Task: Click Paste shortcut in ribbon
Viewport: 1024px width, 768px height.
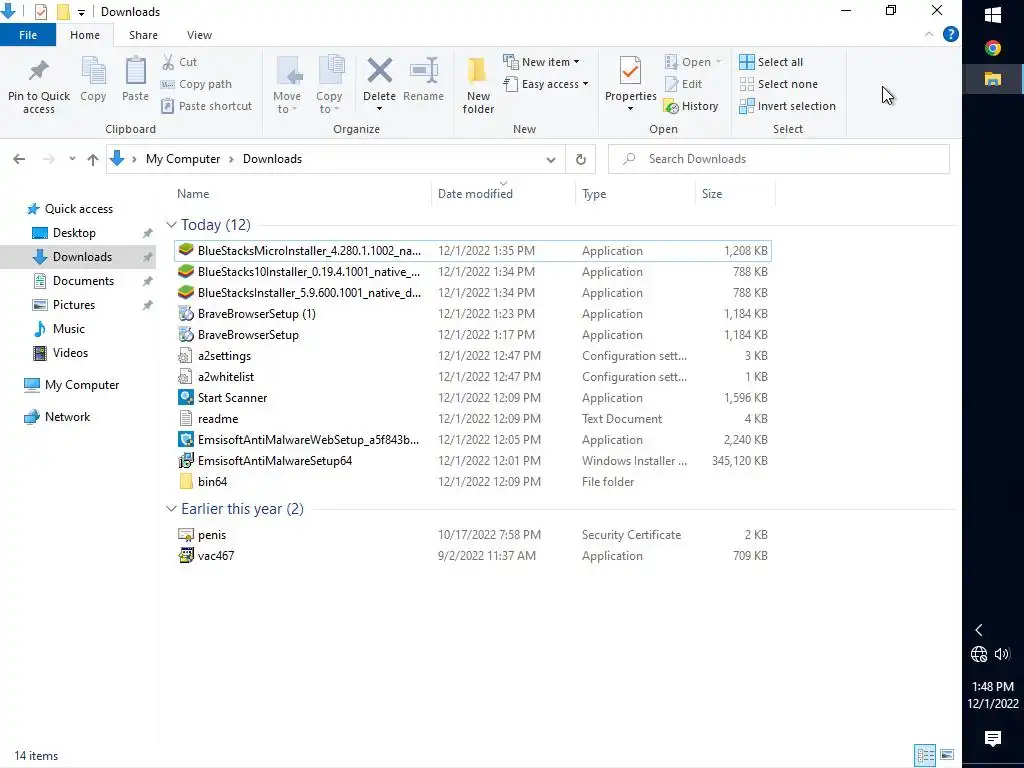Action: (206, 106)
